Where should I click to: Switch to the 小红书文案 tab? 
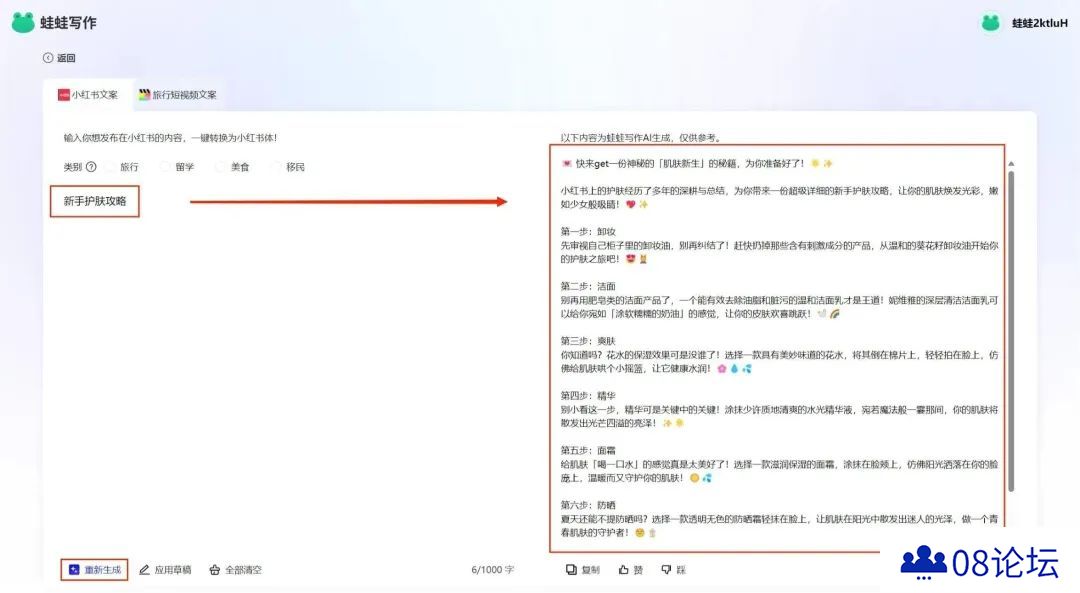87,94
